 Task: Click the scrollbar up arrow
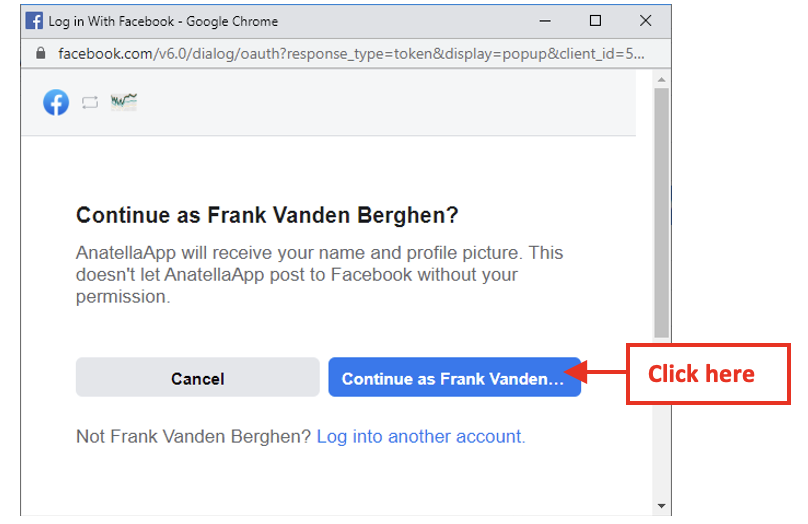click(661, 79)
